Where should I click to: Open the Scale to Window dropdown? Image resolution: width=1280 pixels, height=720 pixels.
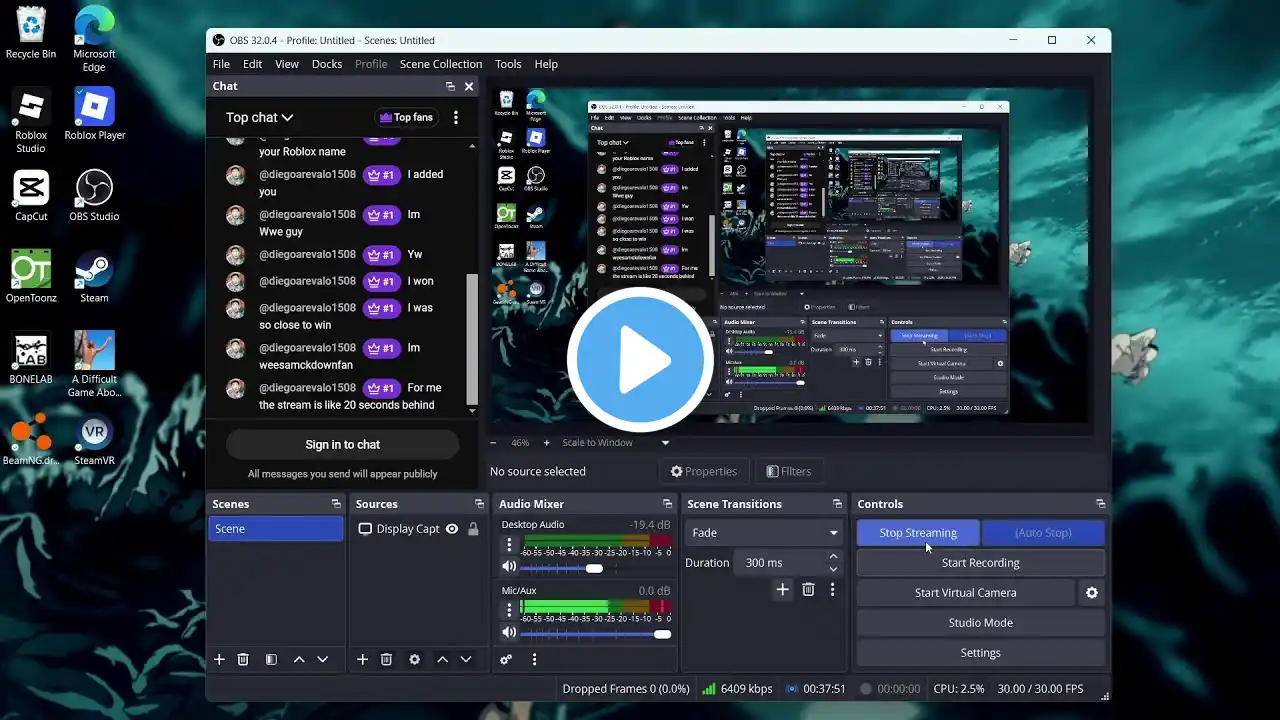click(x=665, y=443)
